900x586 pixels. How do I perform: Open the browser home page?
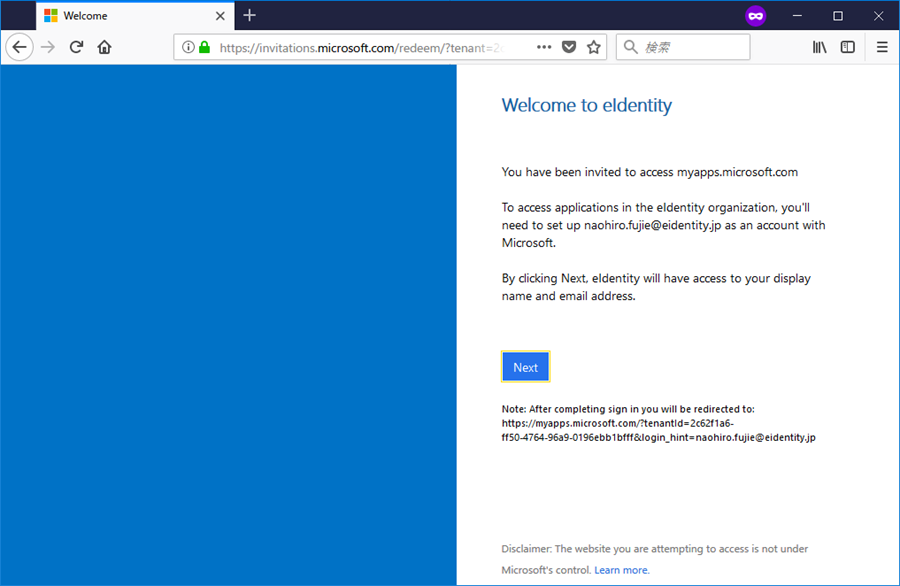tap(104, 47)
